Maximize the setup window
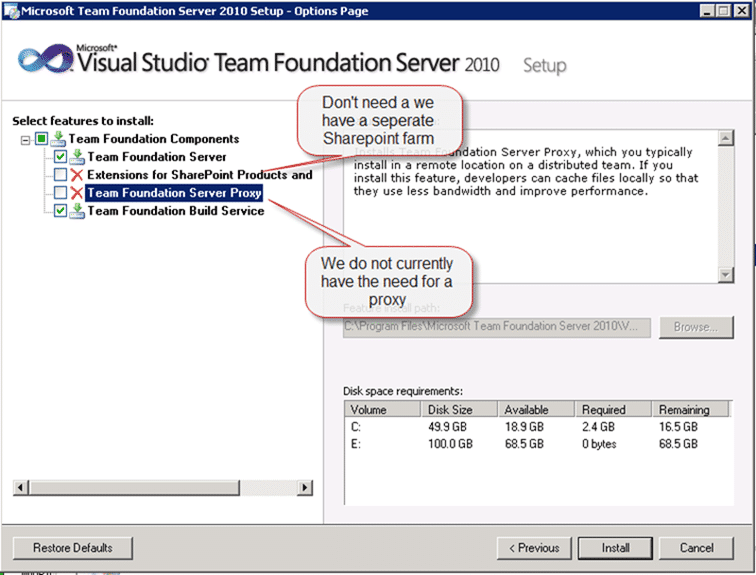This screenshot has height=575, width=756. point(723,11)
